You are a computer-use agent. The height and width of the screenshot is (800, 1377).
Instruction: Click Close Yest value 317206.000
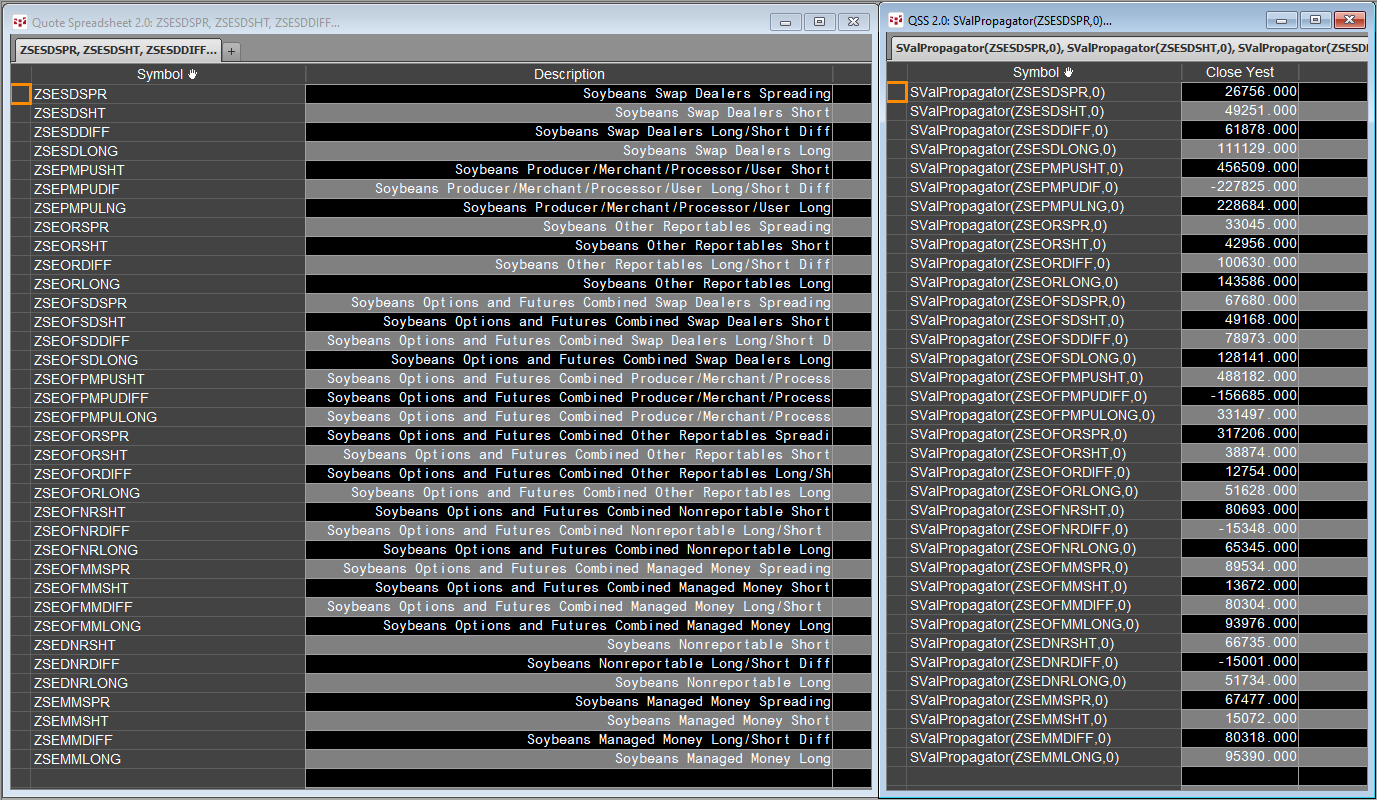(1239, 434)
